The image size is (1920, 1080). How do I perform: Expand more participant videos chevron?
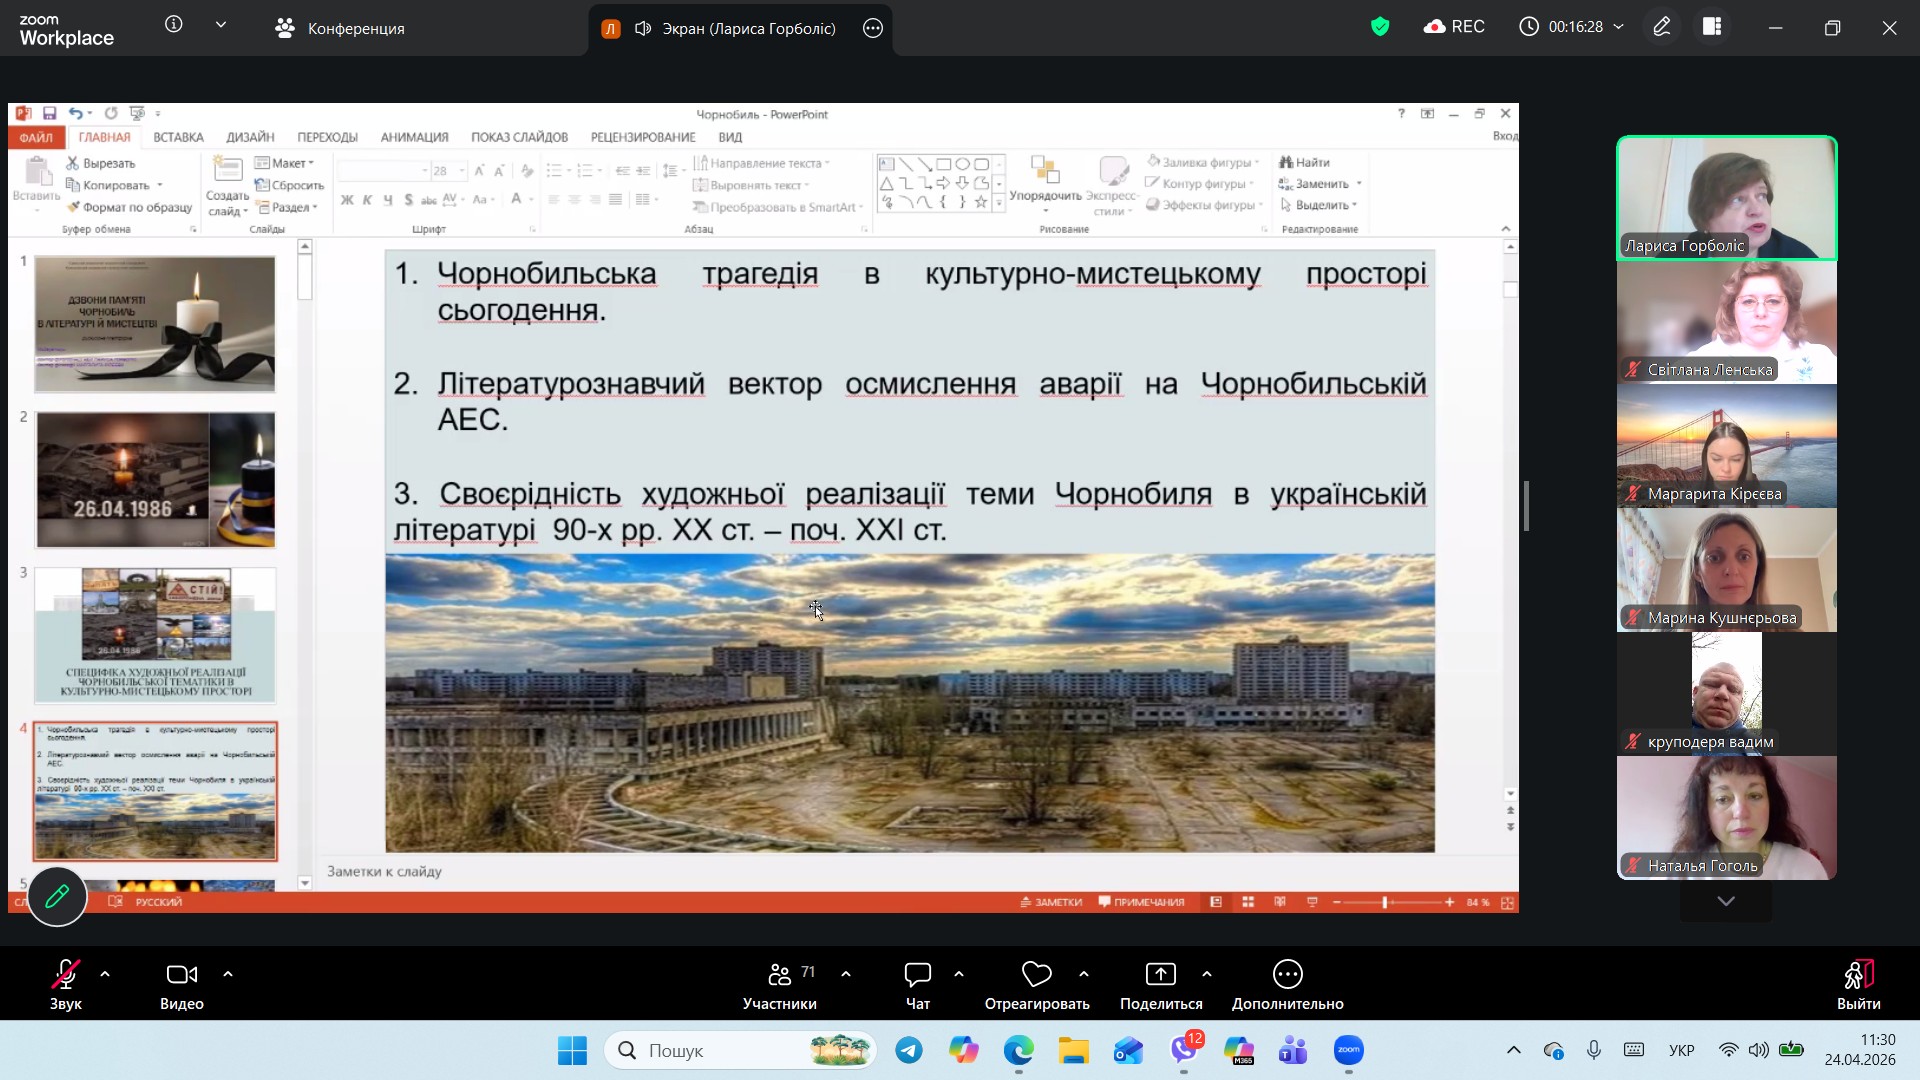click(x=1726, y=901)
